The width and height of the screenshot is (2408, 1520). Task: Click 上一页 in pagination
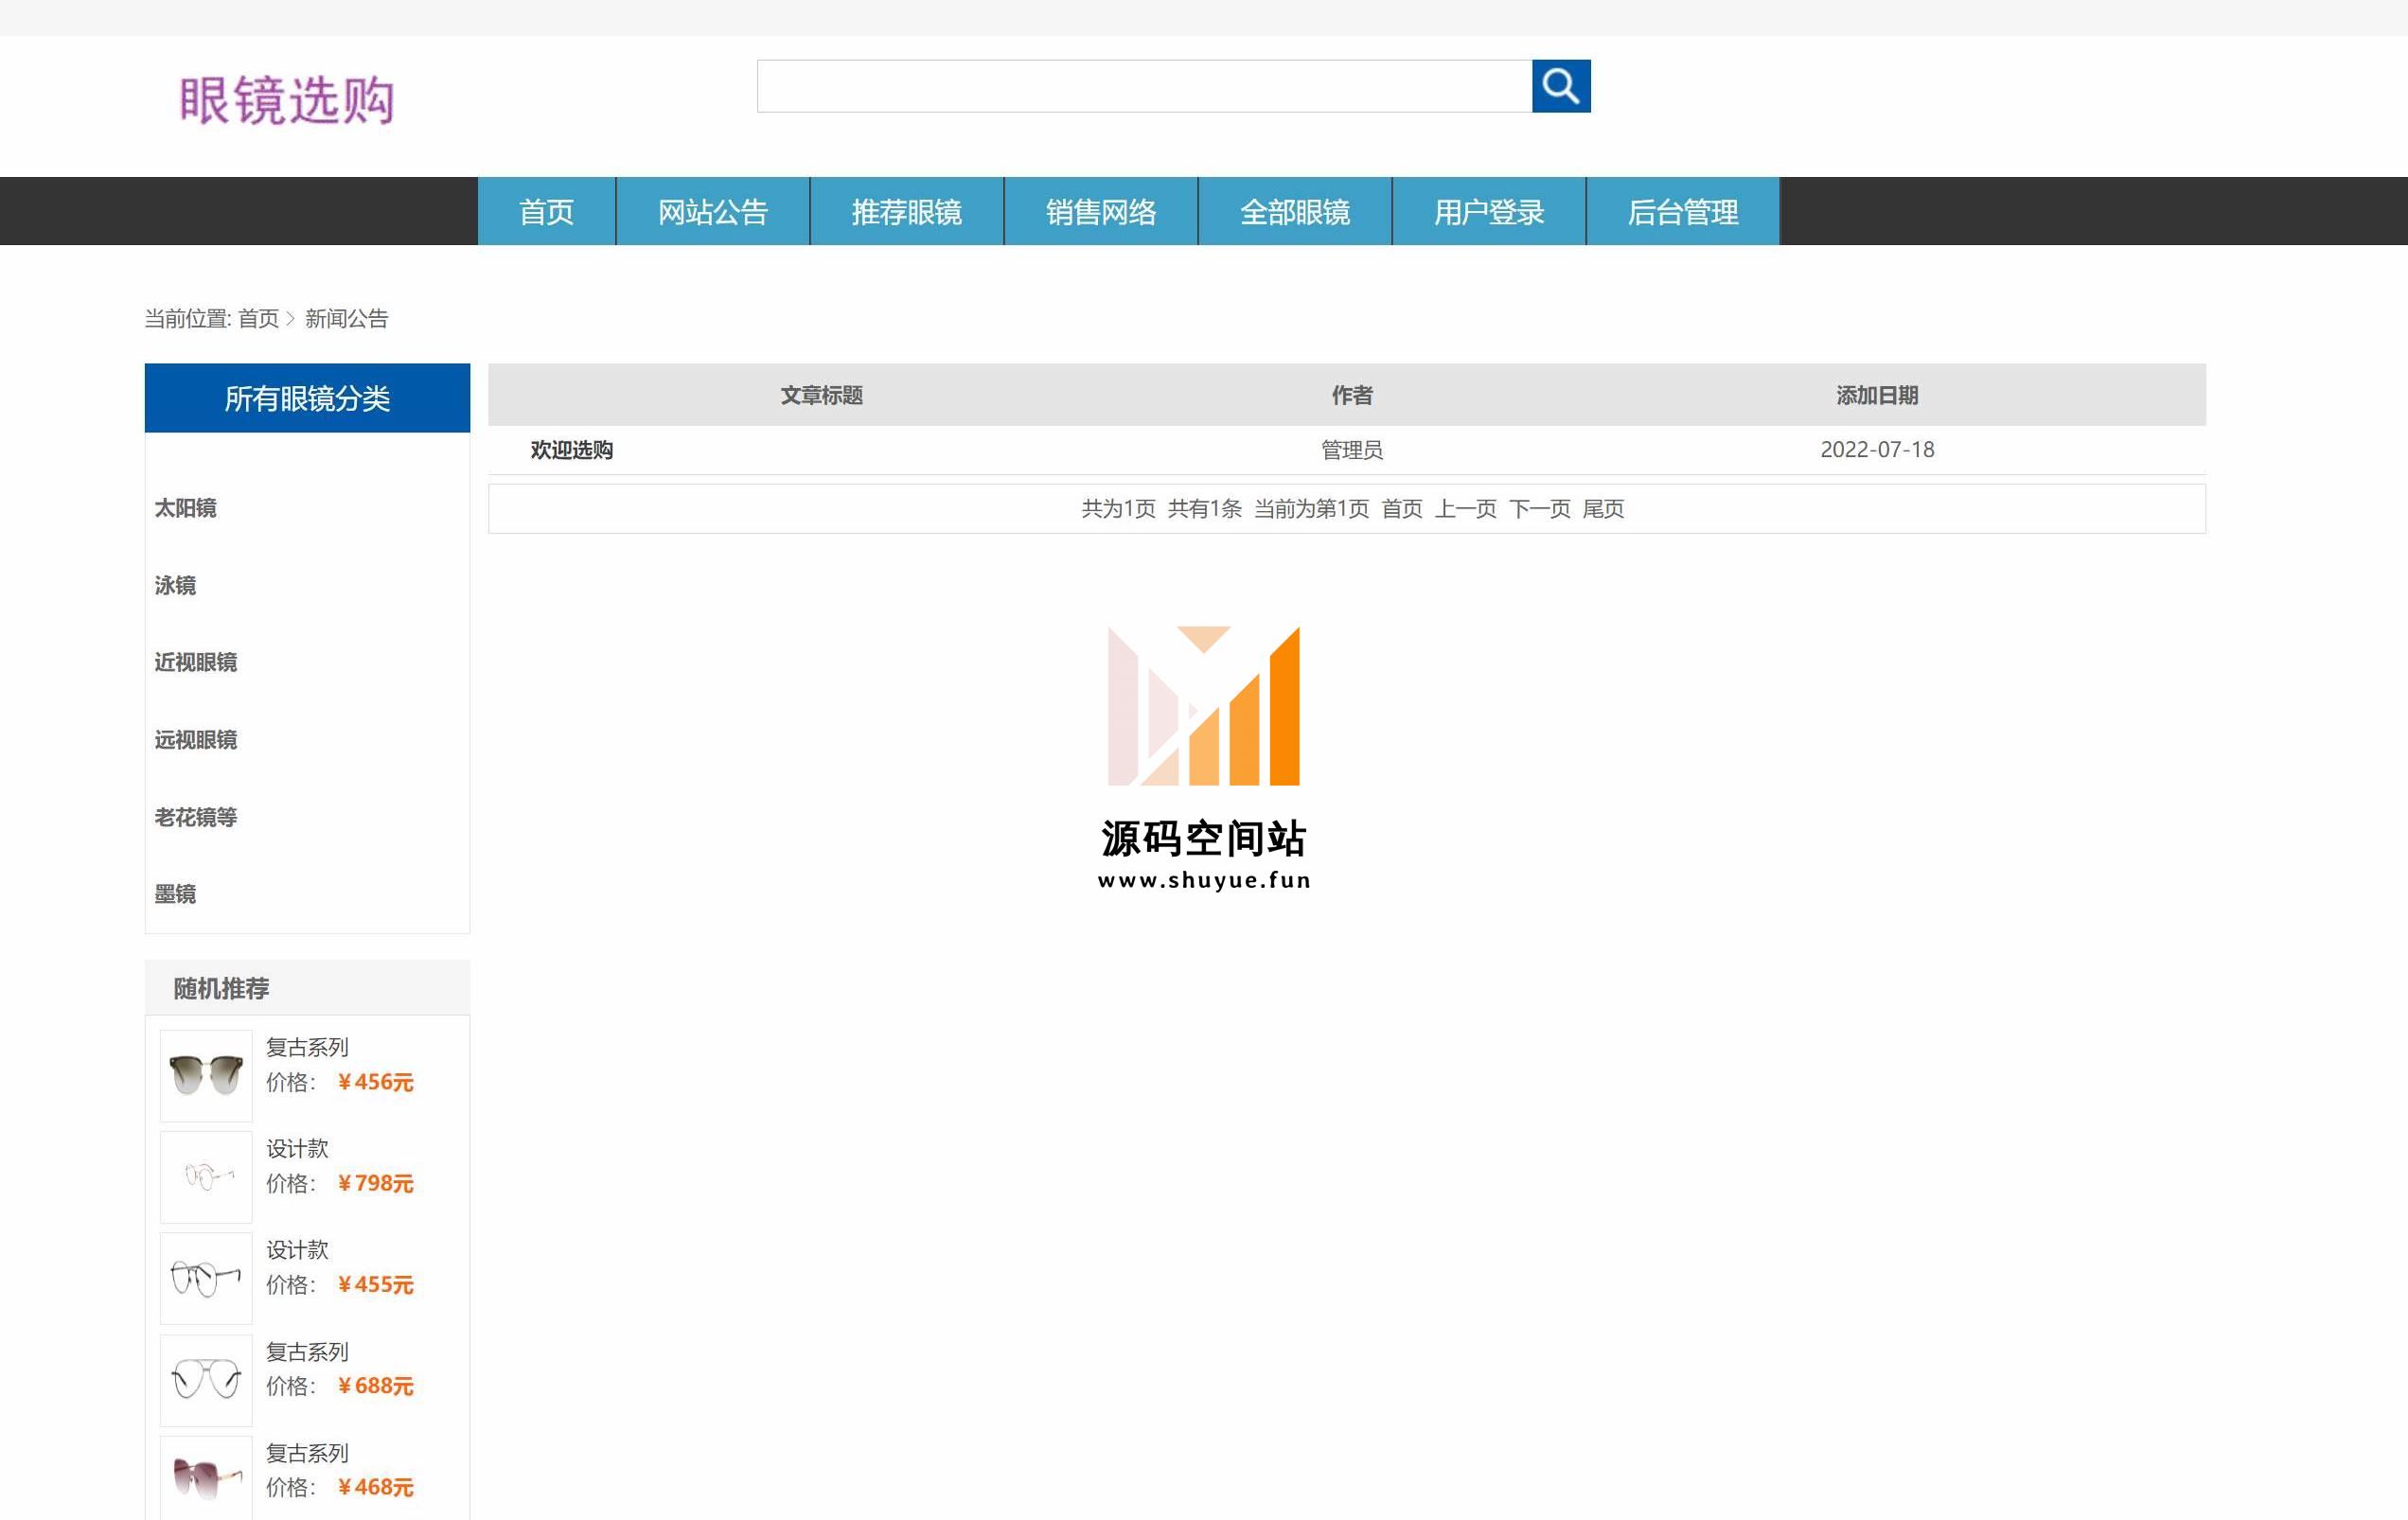[1466, 509]
